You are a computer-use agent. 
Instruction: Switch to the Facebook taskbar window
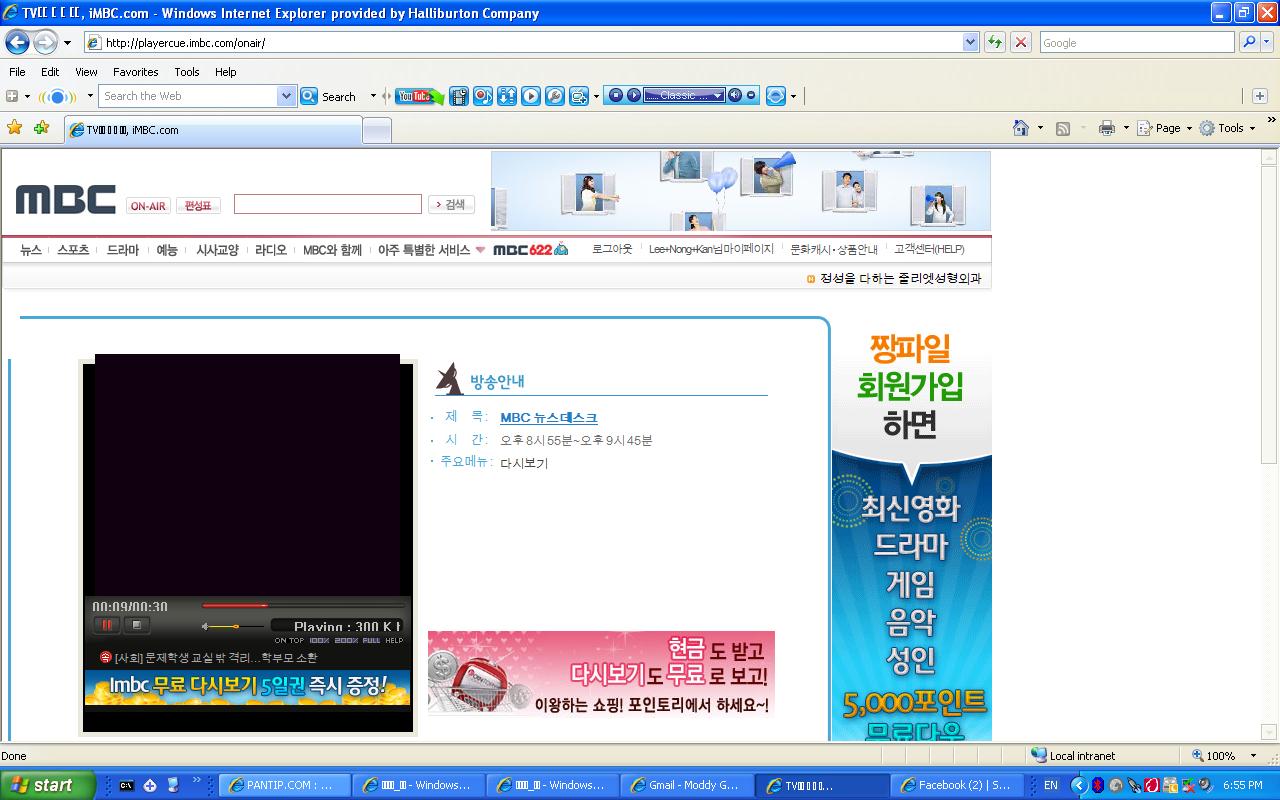click(958, 785)
